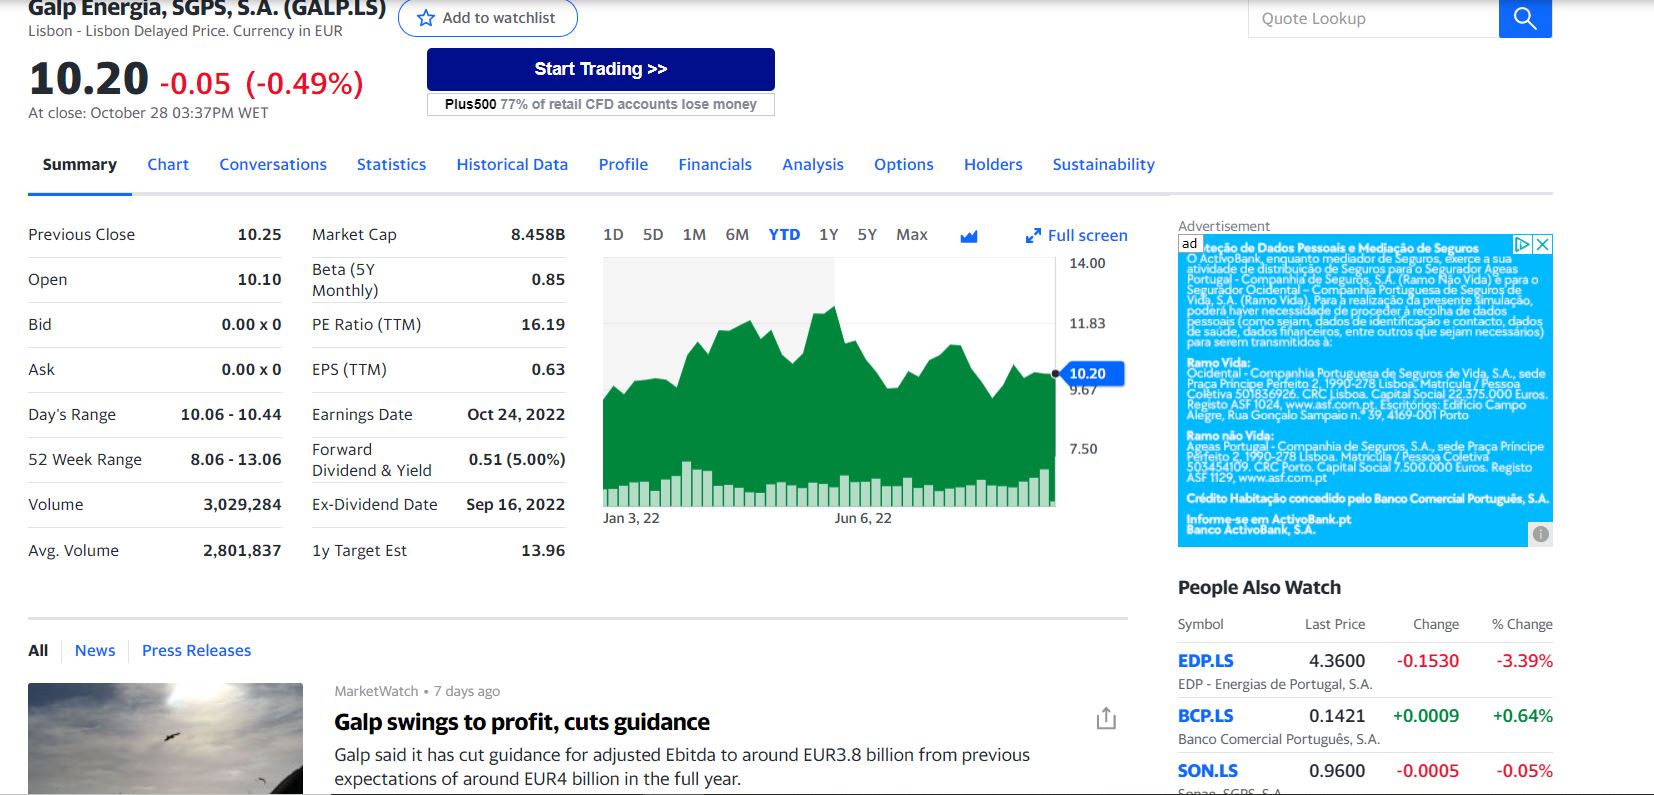Go to the Options tab
Viewport: 1654px width, 795px height.
pyautogui.click(x=904, y=165)
